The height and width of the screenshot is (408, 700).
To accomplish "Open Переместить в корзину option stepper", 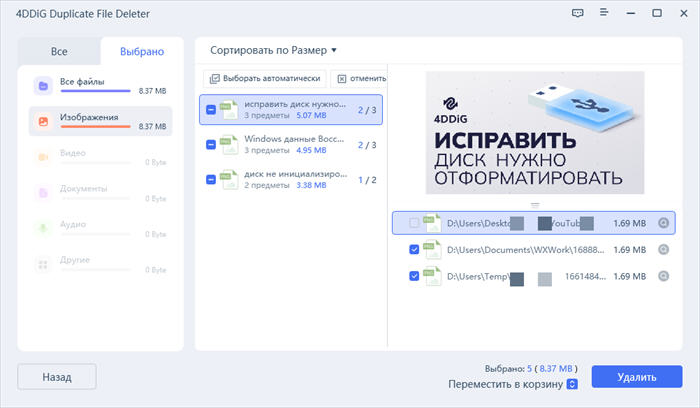I will 572,384.
